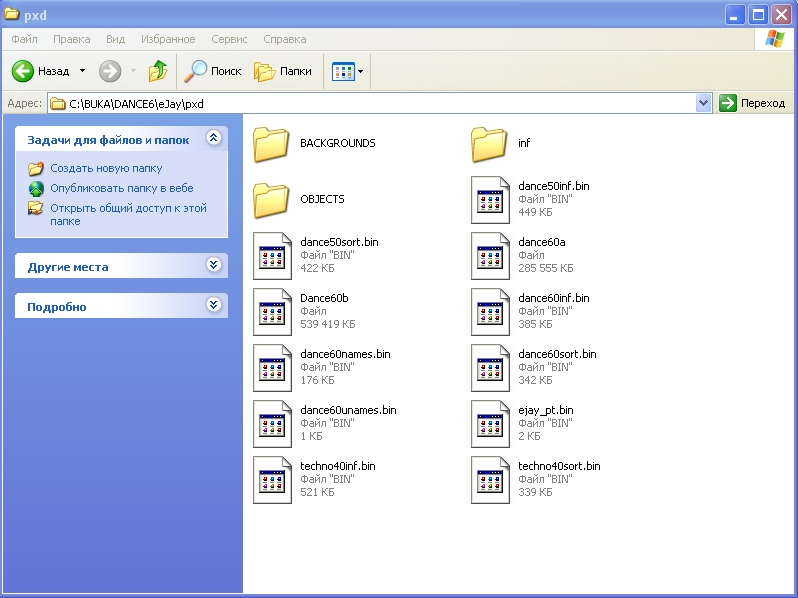The width and height of the screenshot is (798, 598).
Task: Open the Назад history dropdown arrow
Action: (x=82, y=71)
